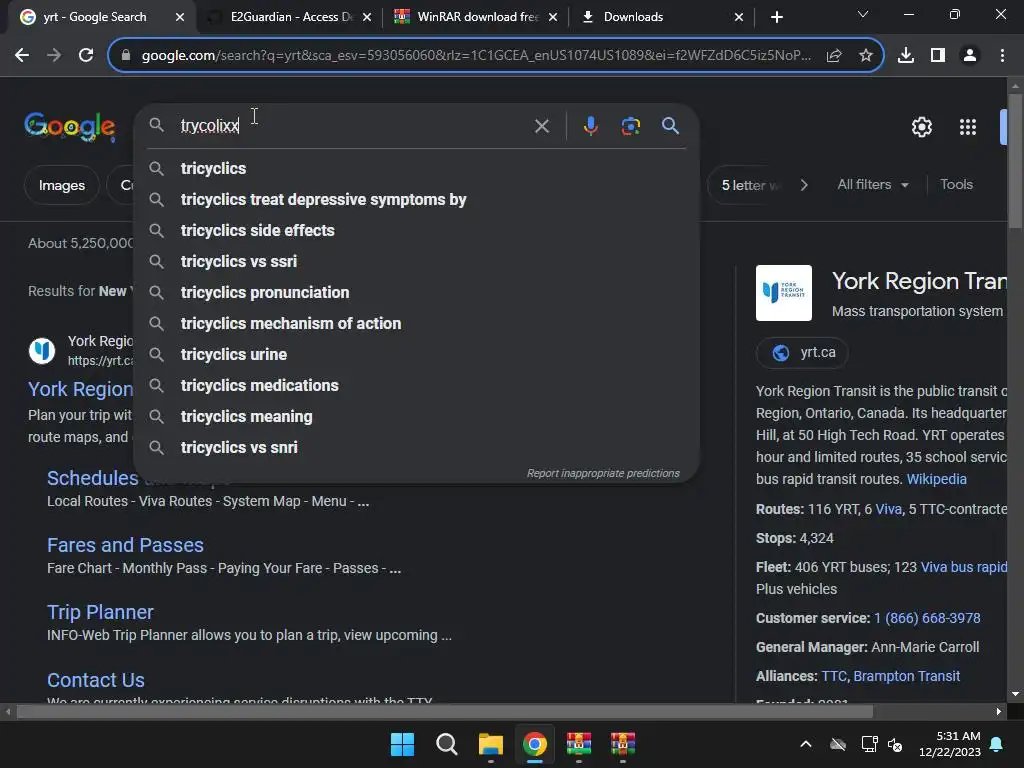
Task: Select 'tricyclics side effects' suggestion
Action: [x=417, y=231]
